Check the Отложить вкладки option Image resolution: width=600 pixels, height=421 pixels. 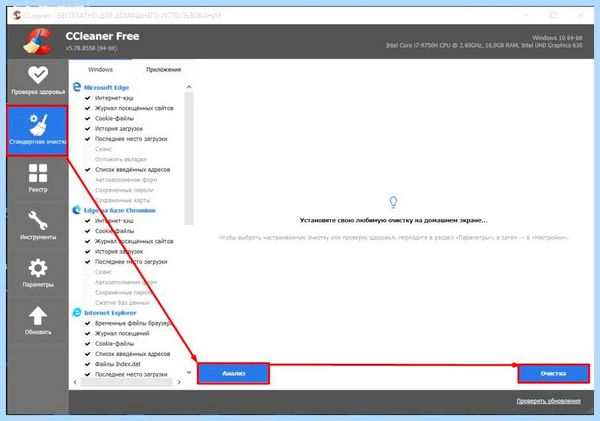pos(88,159)
